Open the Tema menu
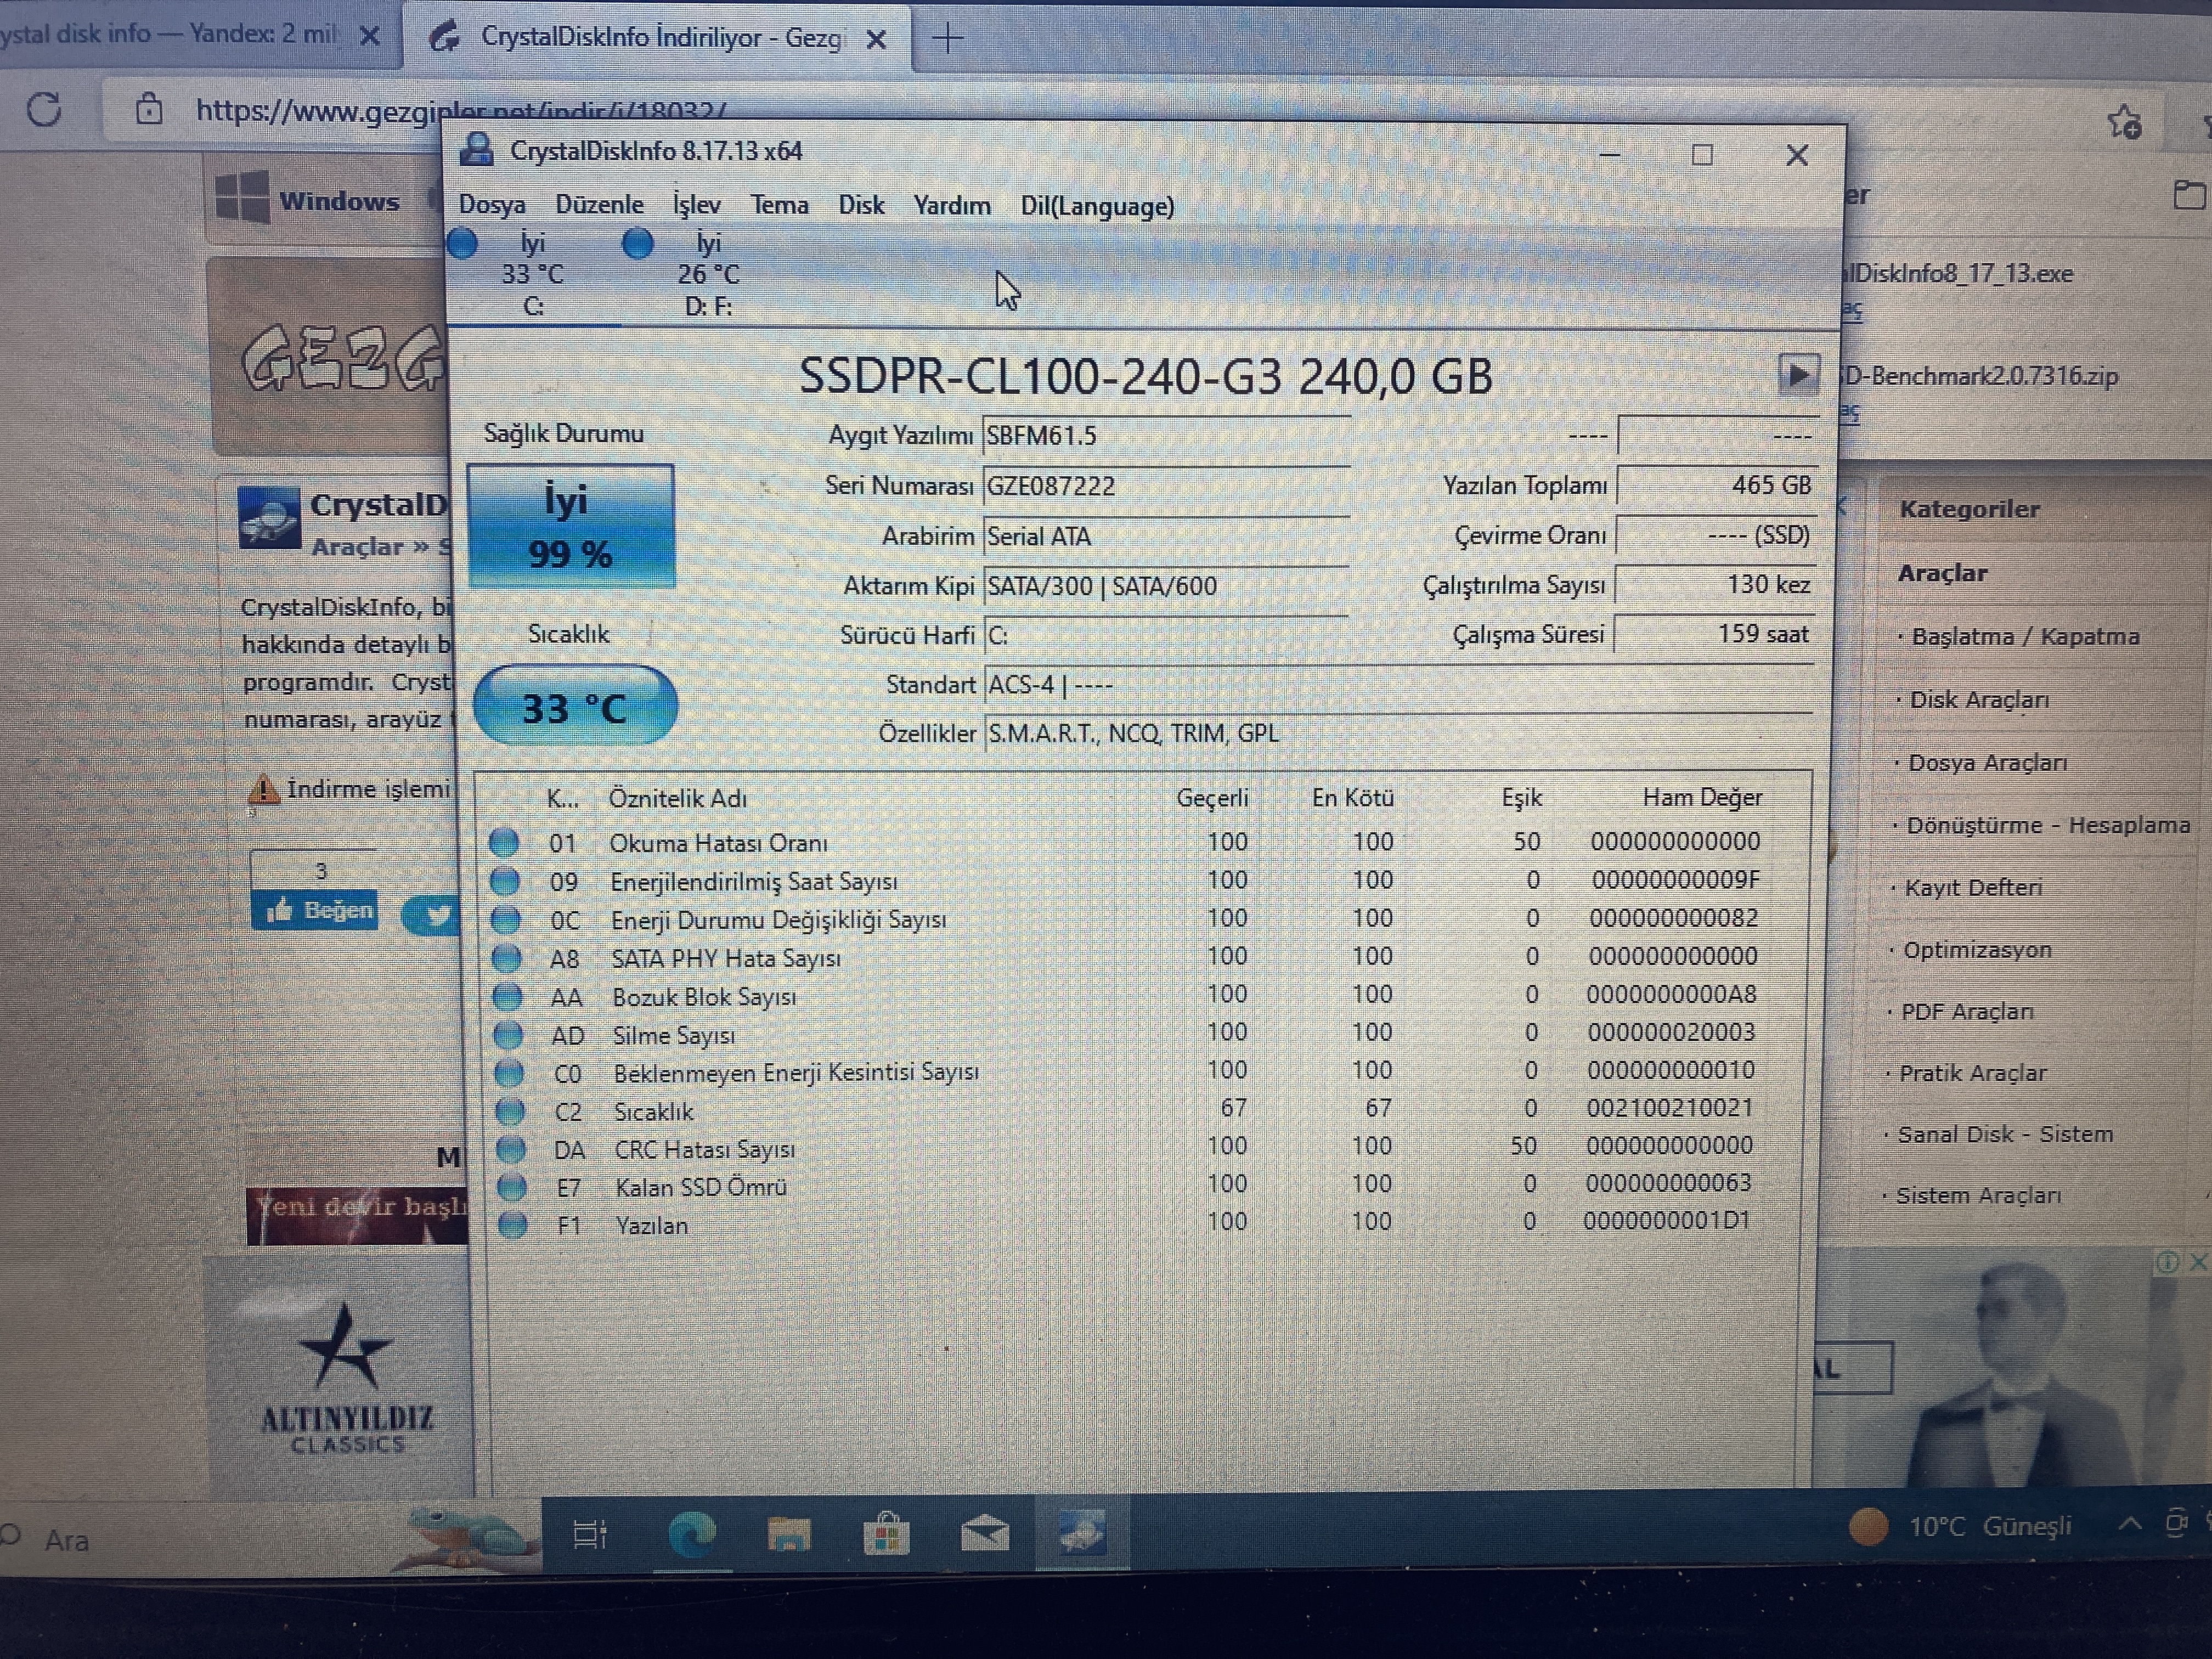Viewport: 2212px width, 1659px height. pos(779,205)
